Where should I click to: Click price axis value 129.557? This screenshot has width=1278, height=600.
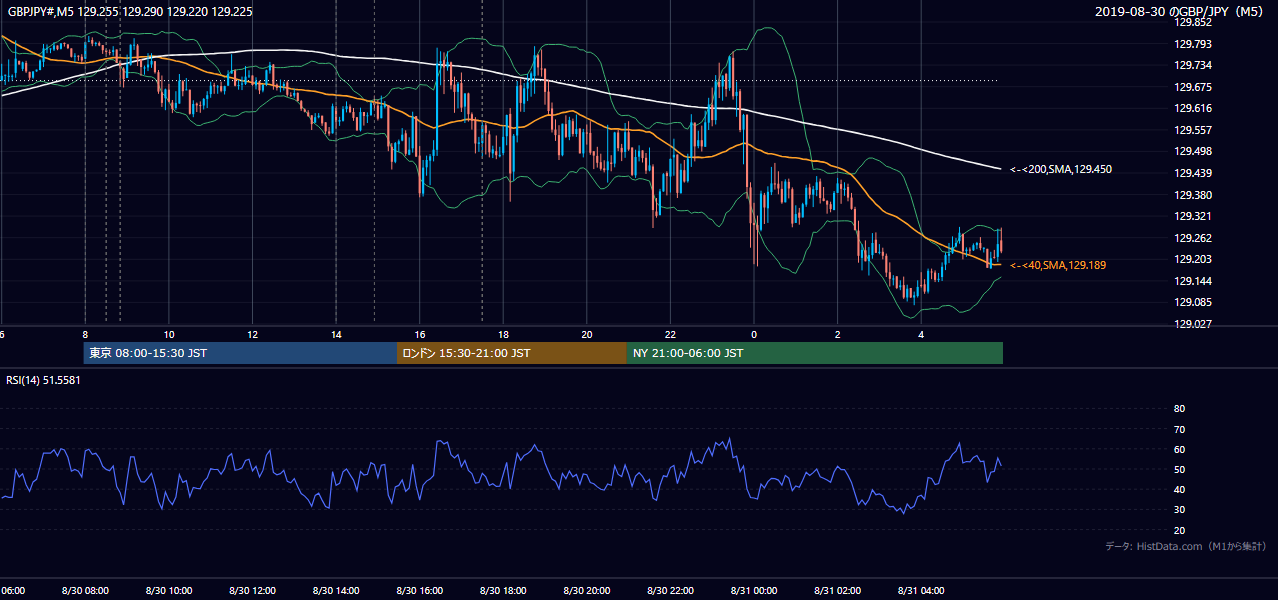tap(1193, 130)
